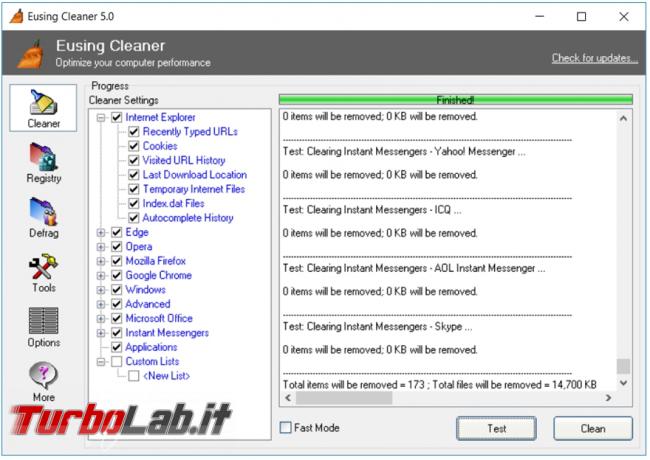Uncheck Last Download Location
Viewport: 650px width, 460px height.
click(133, 175)
